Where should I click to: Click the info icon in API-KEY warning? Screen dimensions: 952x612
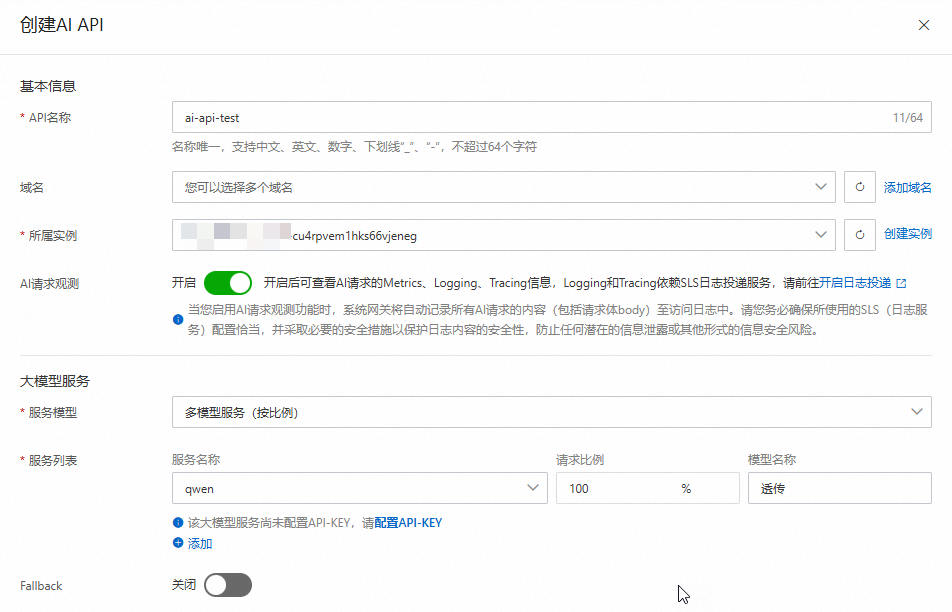[177, 521]
